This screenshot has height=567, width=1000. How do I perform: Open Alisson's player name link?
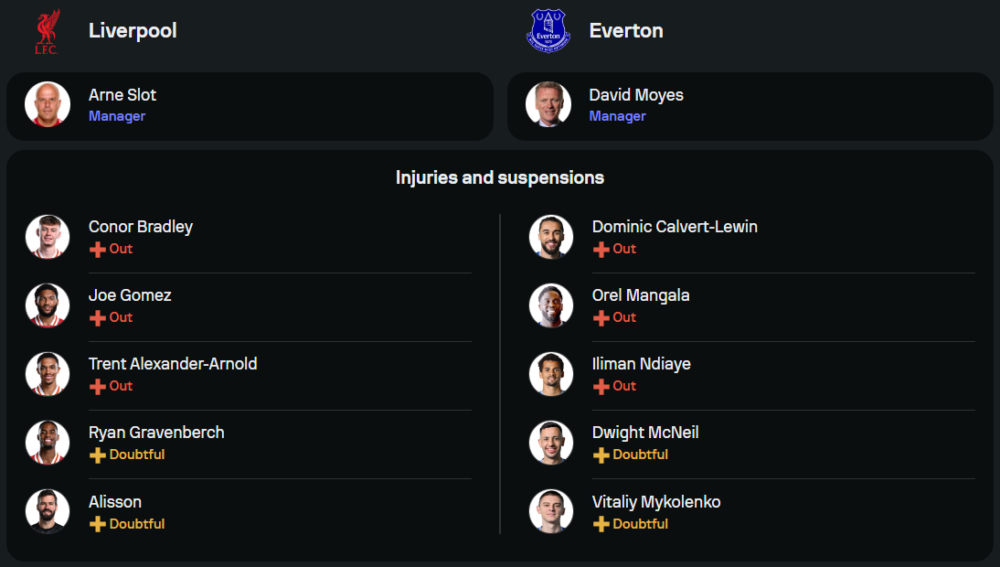[115, 502]
